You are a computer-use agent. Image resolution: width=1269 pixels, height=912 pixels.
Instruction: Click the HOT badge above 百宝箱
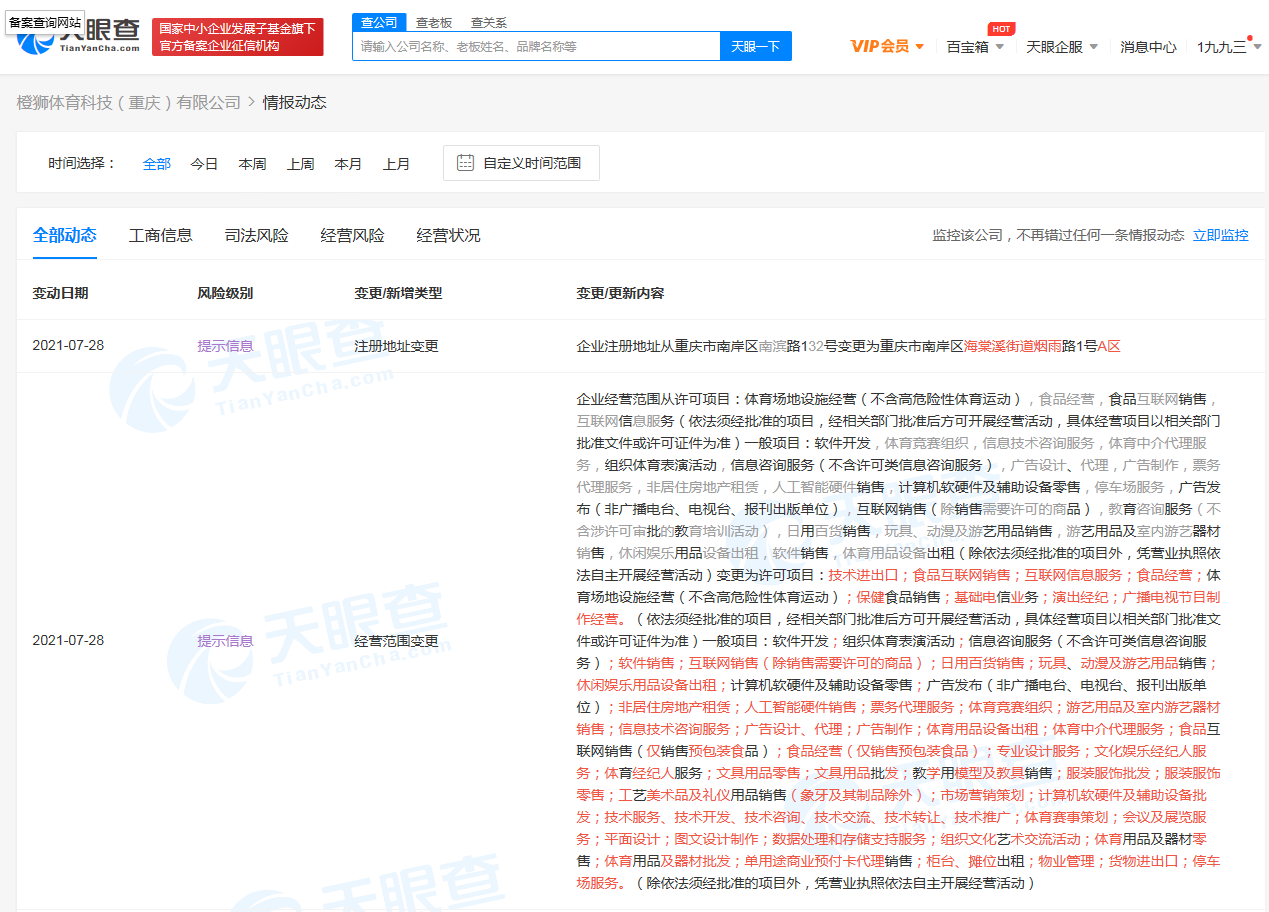1001,28
